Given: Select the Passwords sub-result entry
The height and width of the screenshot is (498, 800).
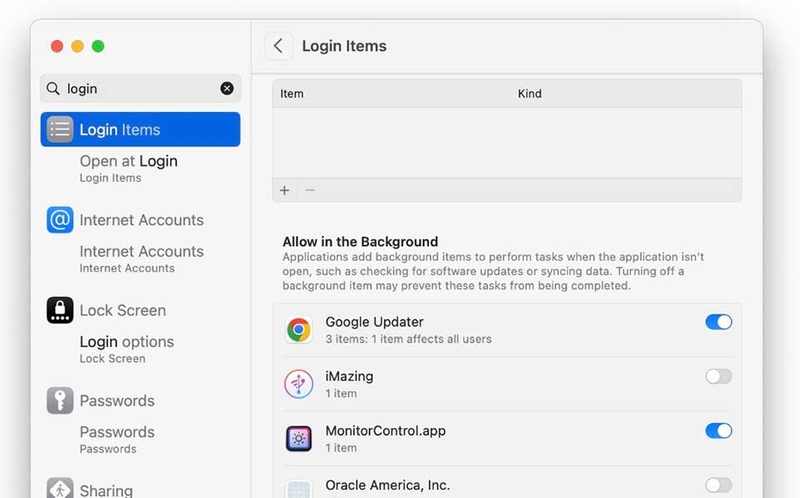Looking at the screenshot, I should [x=117, y=439].
